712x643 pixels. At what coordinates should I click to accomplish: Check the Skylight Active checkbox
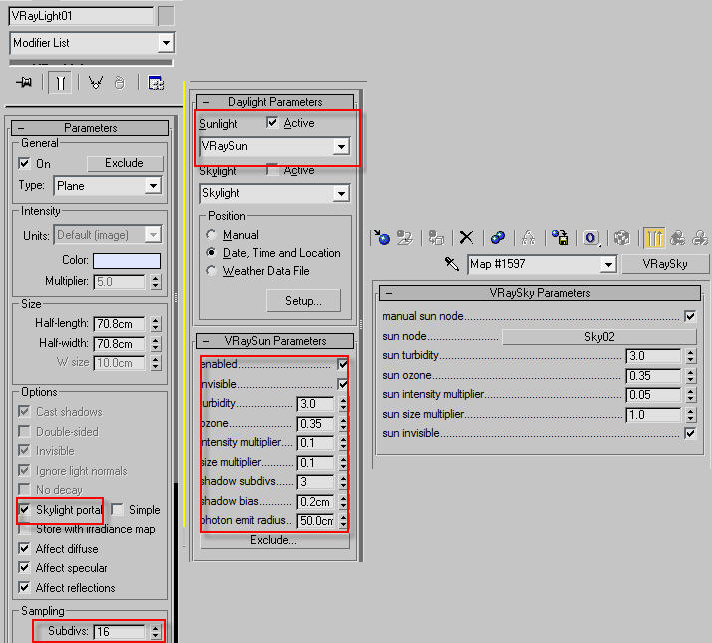point(272,169)
